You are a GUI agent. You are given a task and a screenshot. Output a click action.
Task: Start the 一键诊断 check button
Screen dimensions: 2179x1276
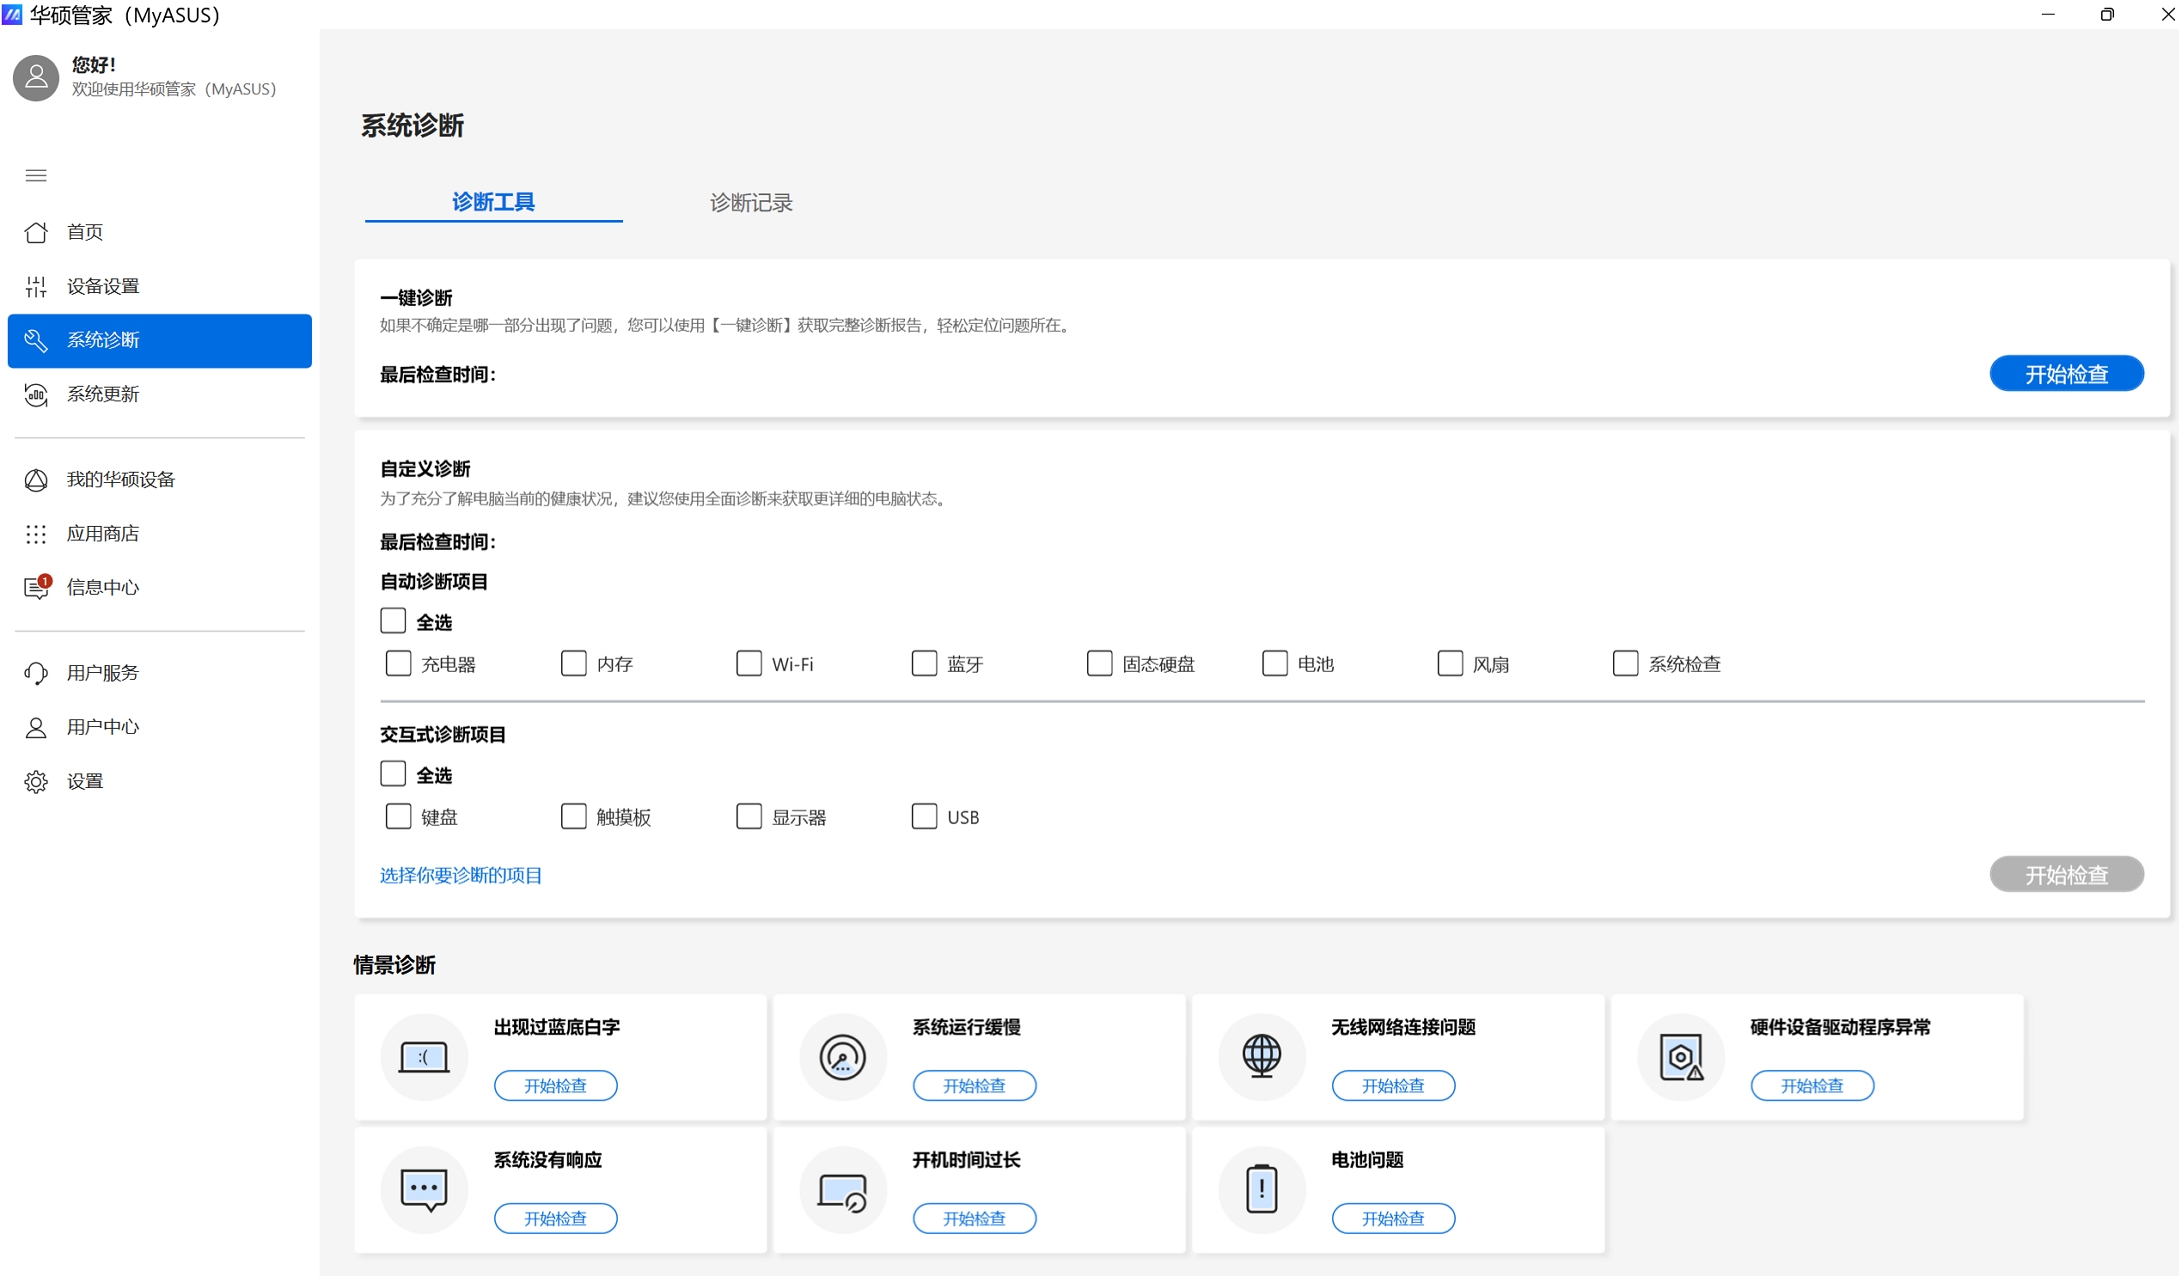pyautogui.click(x=2066, y=374)
